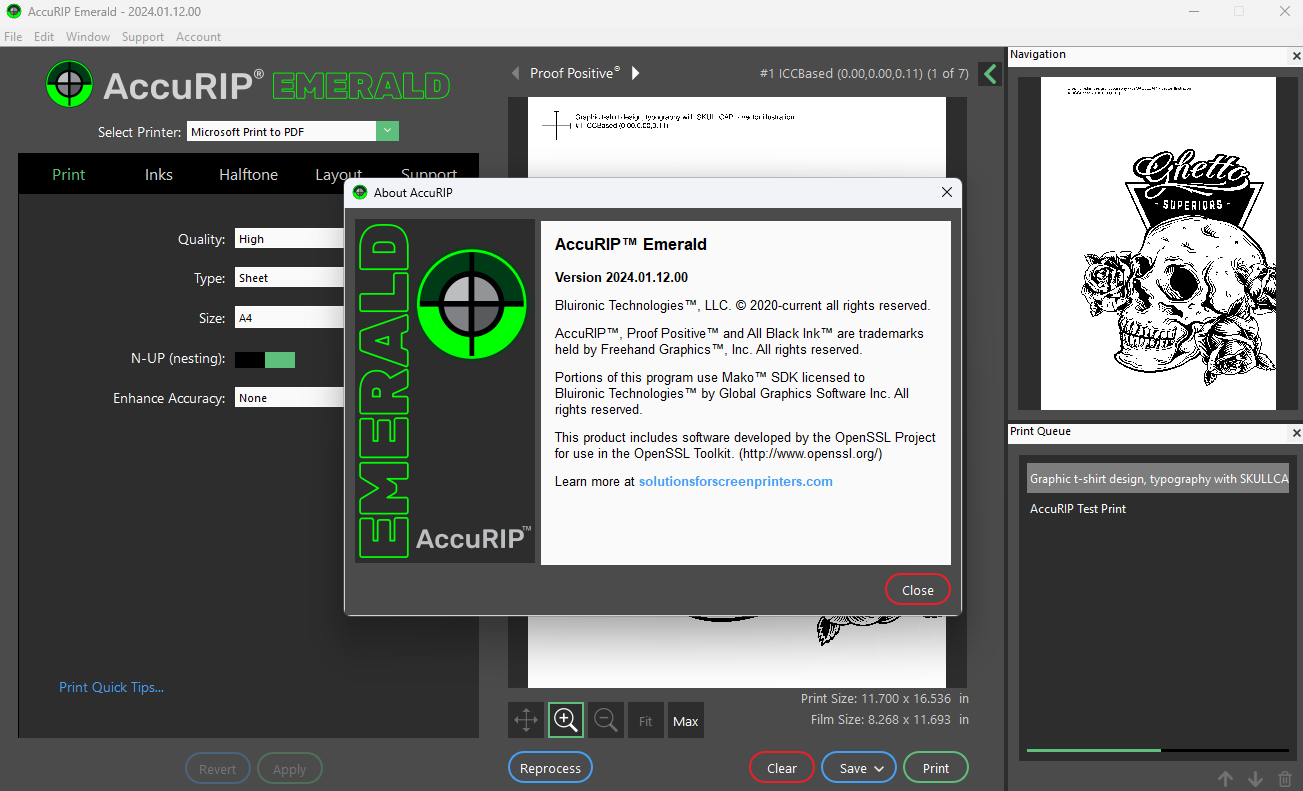The width and height of the screenshot is (1303, 791).
Task: Click the zoom out magnifier
Action: click(605, 720)
